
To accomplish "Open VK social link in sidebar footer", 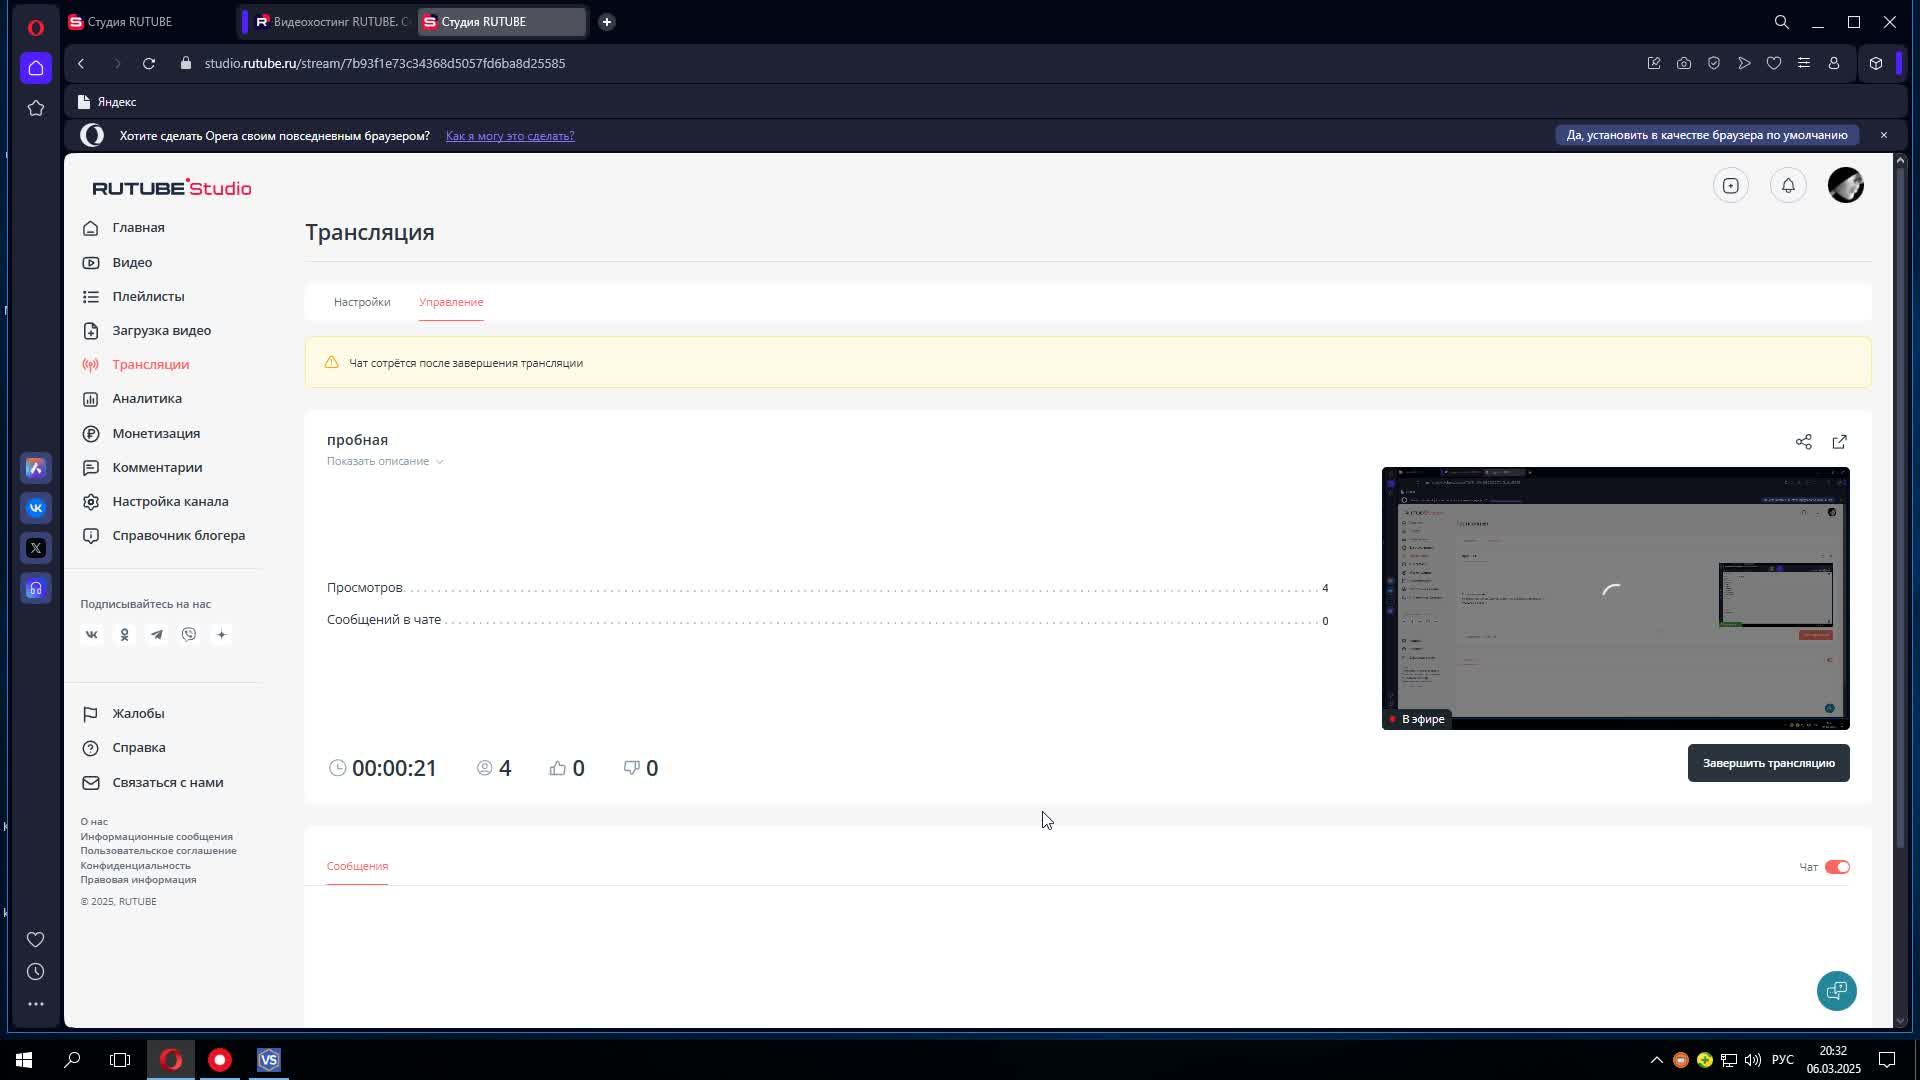I will coord(91,635).
